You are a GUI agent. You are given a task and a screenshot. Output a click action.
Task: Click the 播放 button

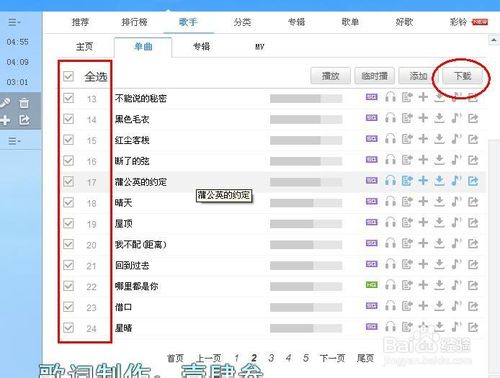[x=330, y=76]
